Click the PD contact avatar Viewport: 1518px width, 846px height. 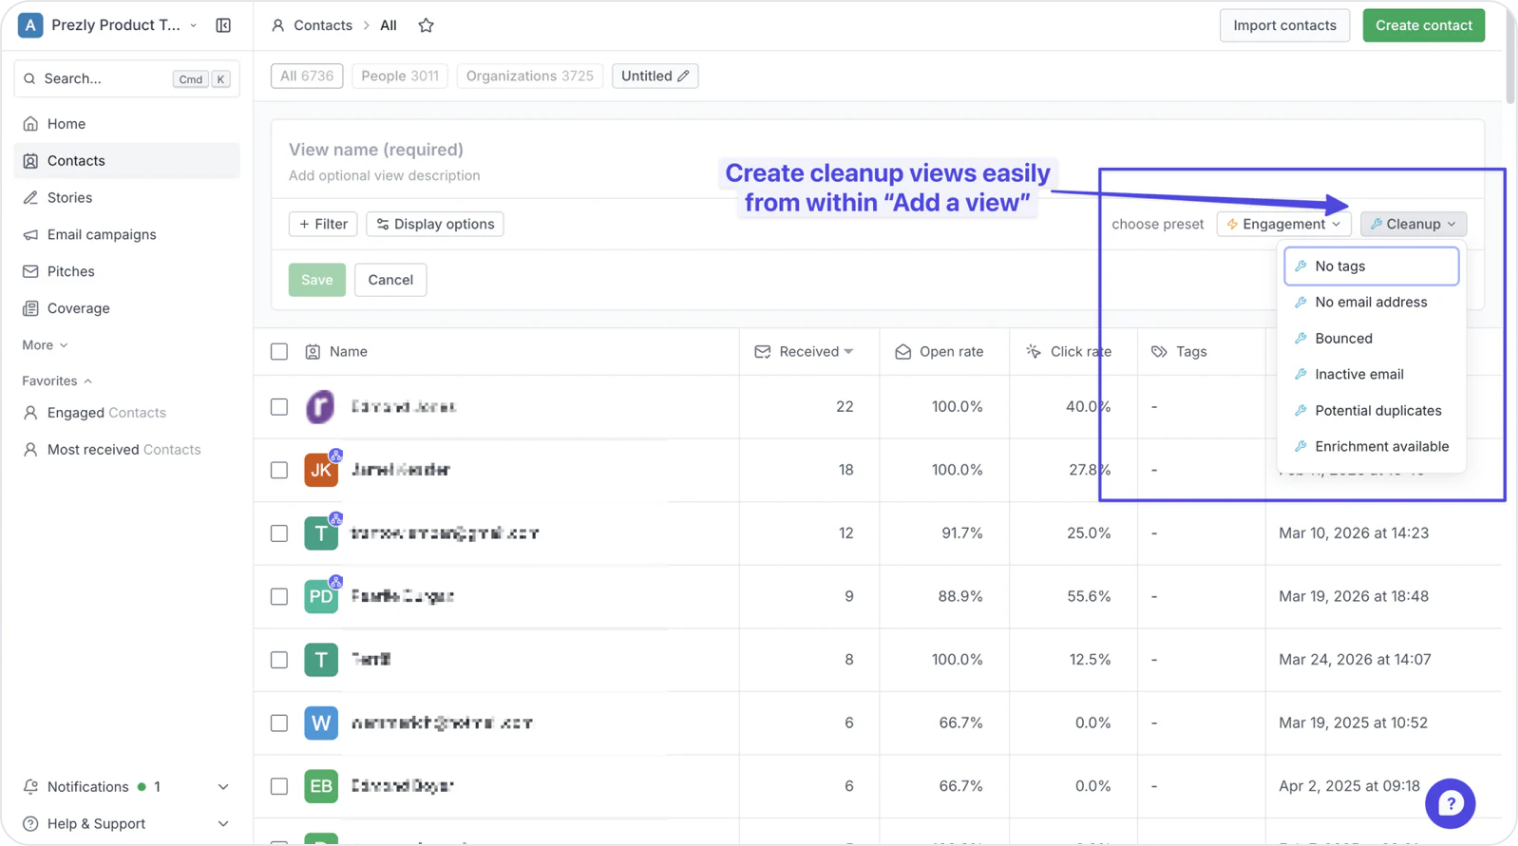[x=321, y=596]
